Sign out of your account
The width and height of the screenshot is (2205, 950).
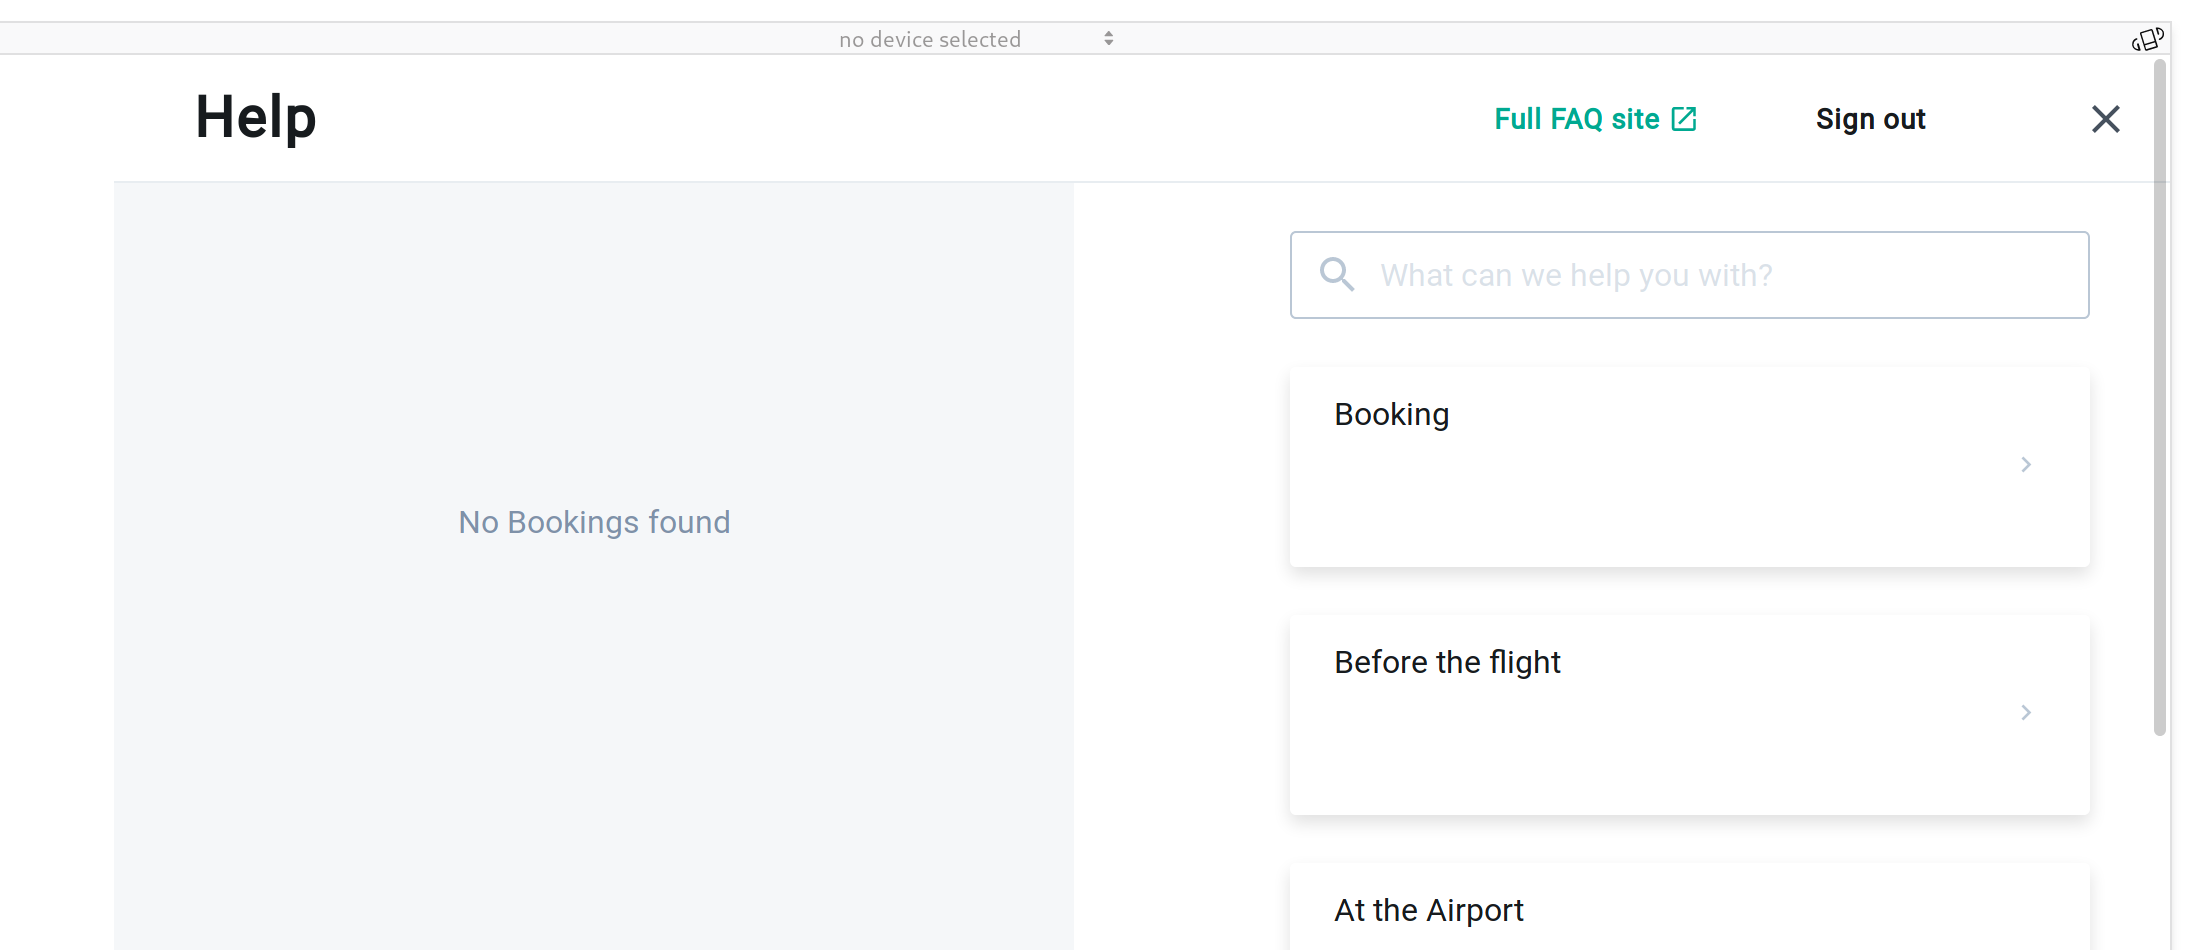pos(1870,118)
